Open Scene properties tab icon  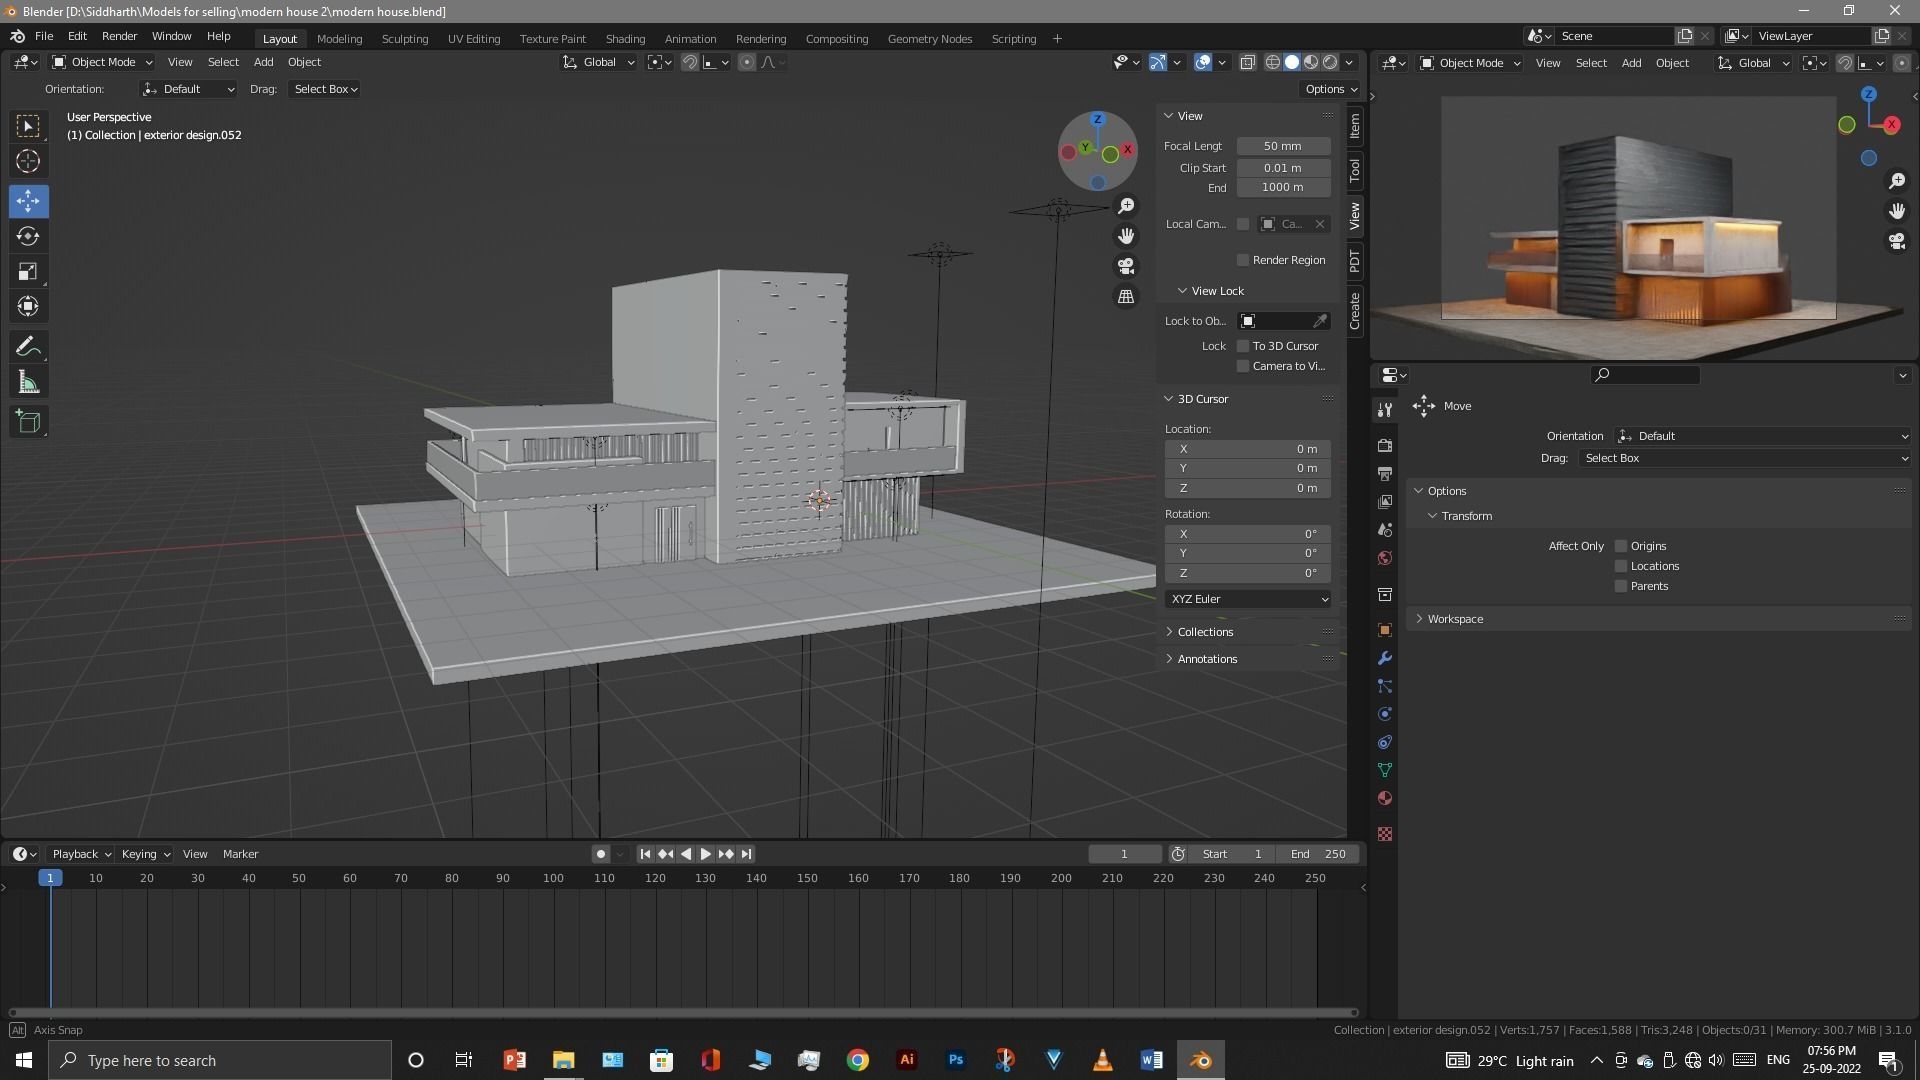click(x=1385, y=529)
